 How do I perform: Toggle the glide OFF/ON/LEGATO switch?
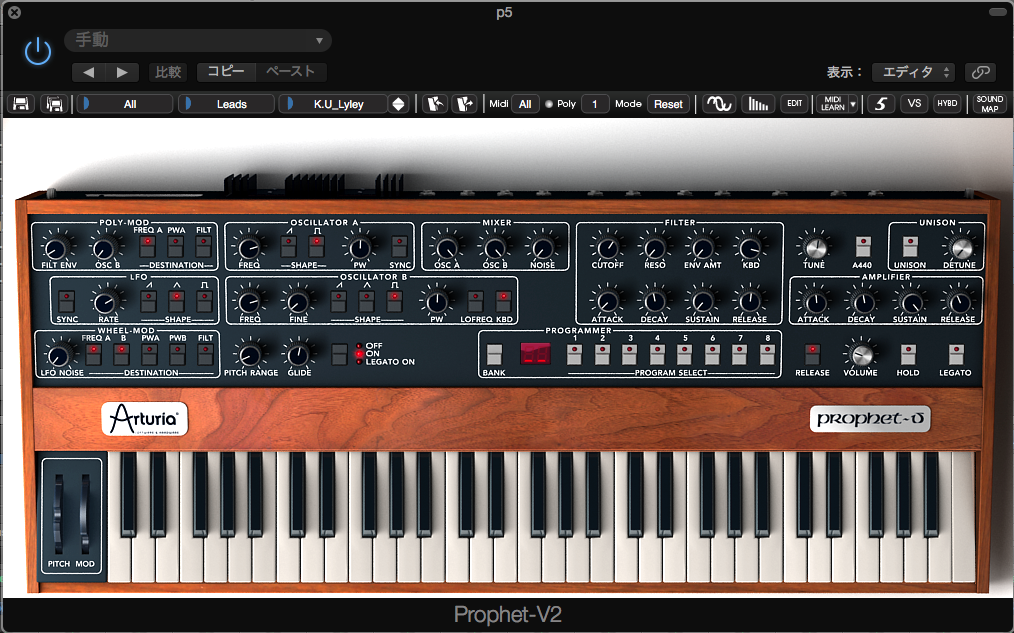pyautogui.click(x=340, y=354)
